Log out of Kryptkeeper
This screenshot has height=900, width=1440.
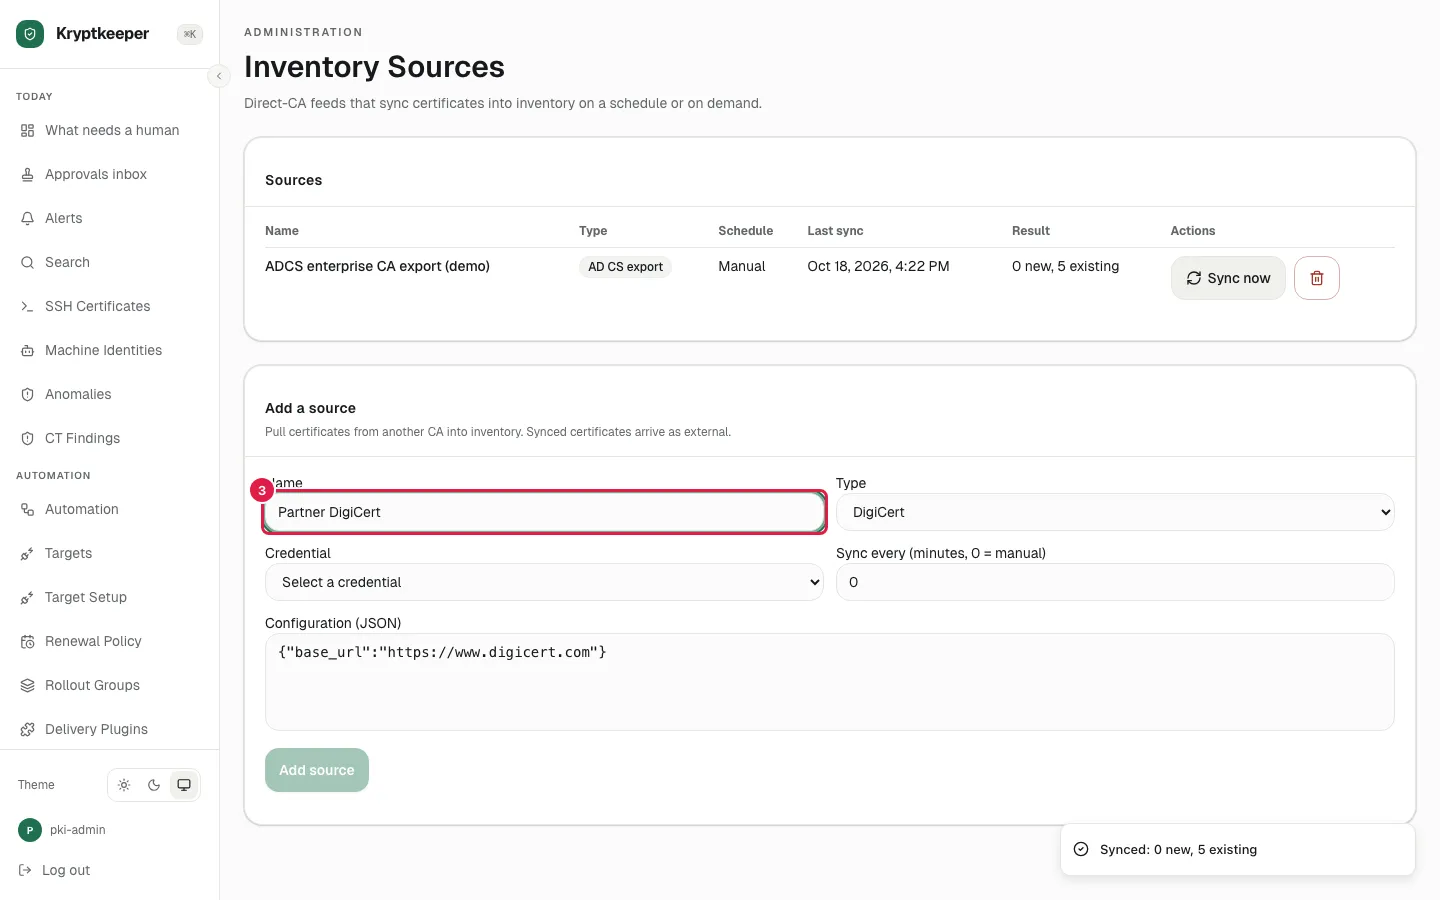tap(55, 870)
